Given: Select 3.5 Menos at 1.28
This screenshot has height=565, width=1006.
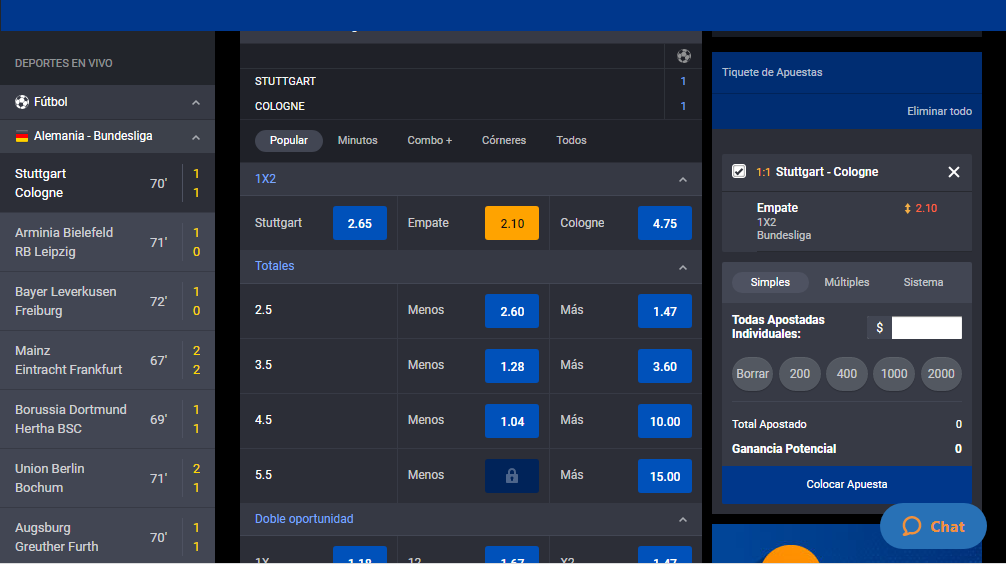Looking at the screenshot, I should (511, 366).
